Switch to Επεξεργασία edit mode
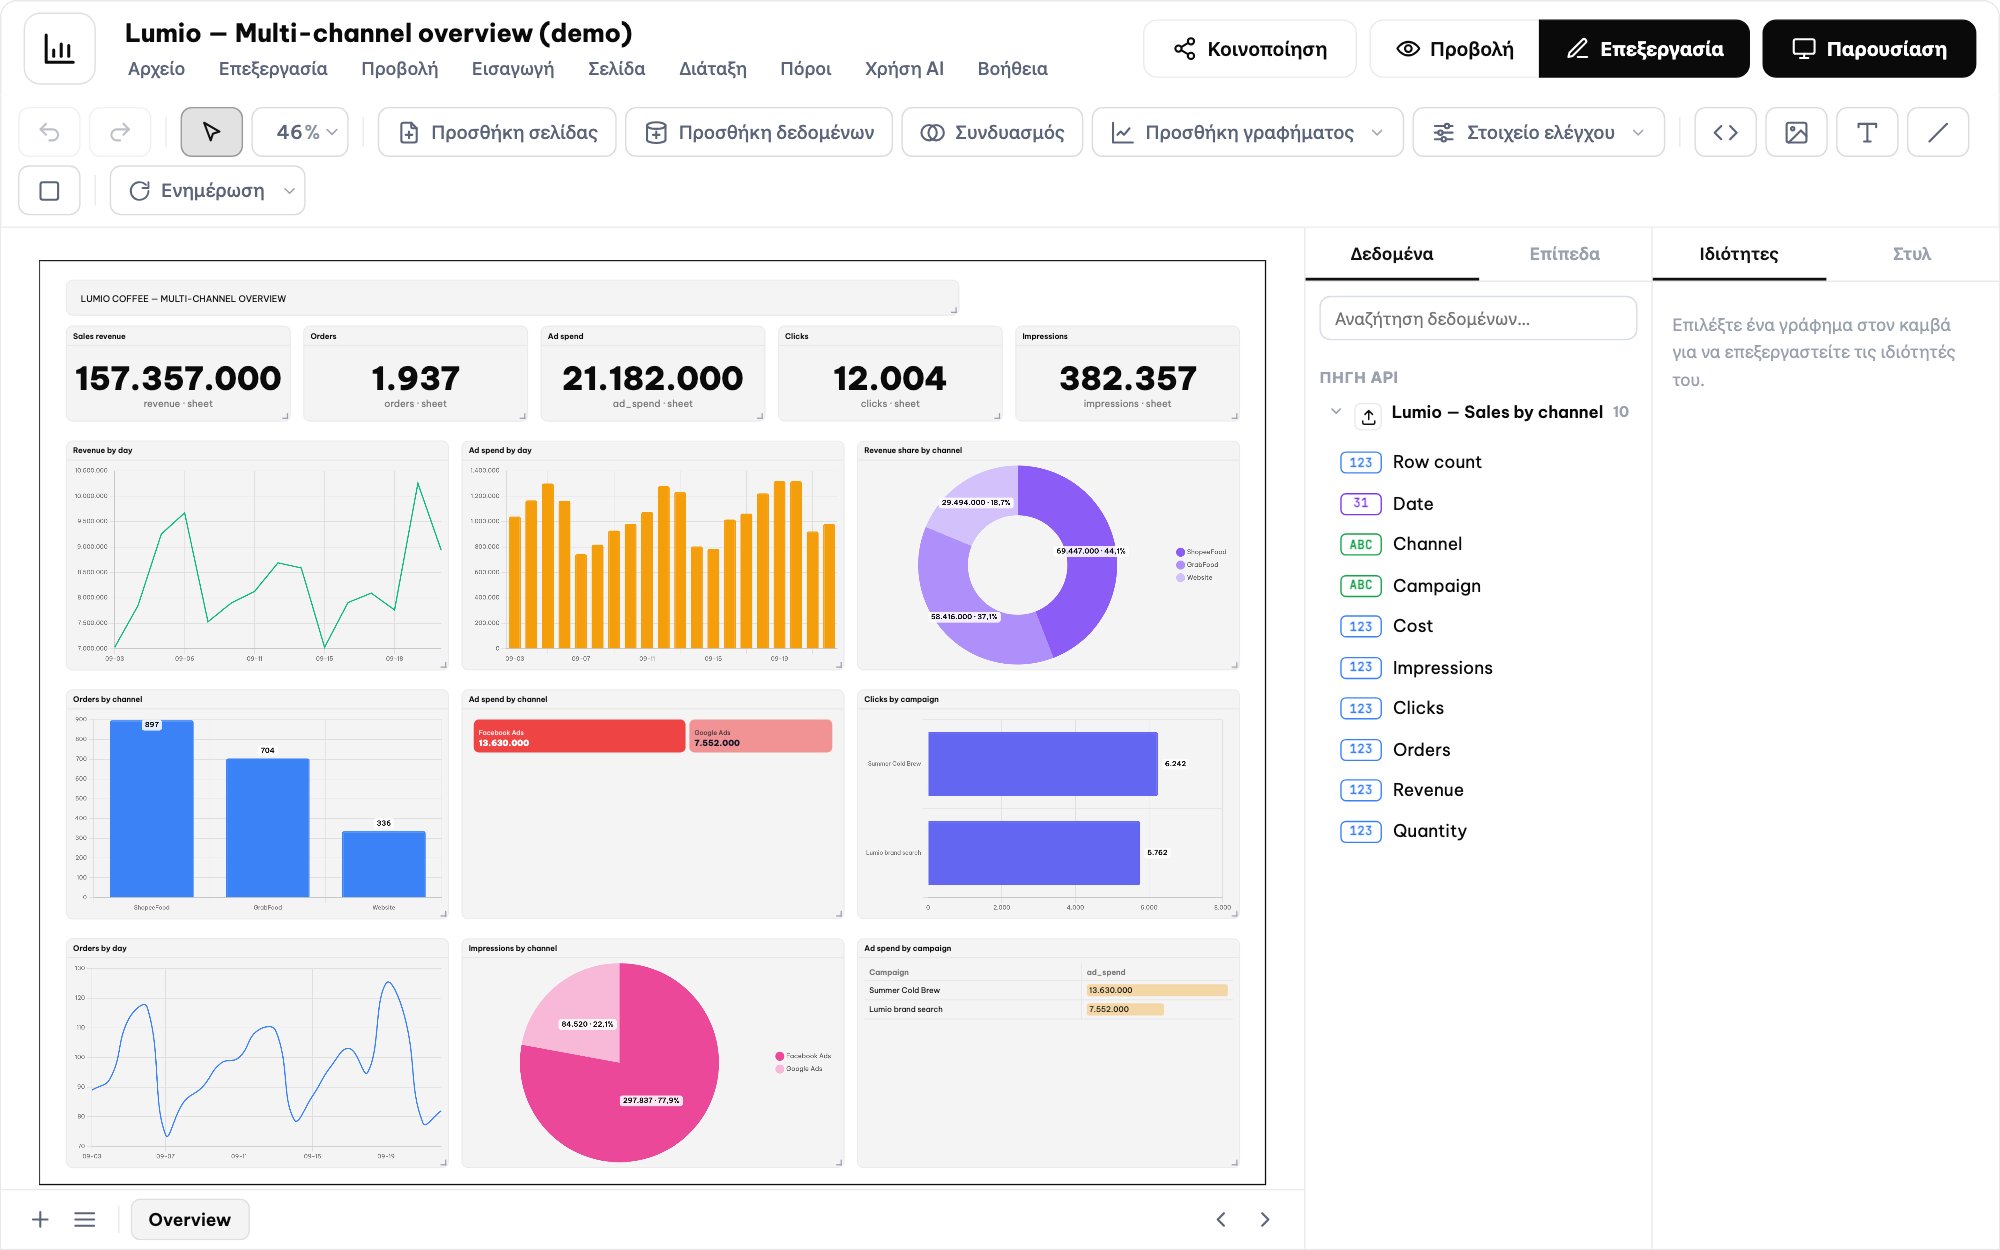This screenshot has width=2000, height=1250. tap(1644, 49)
